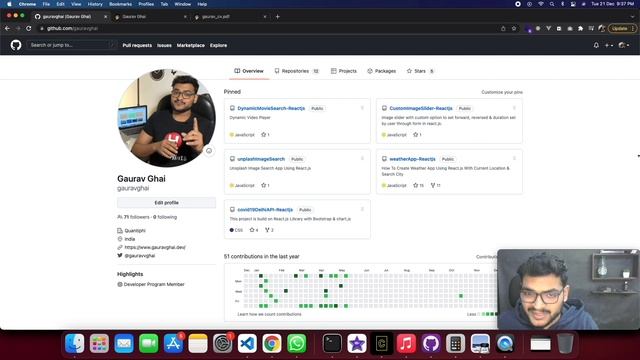Open the App Store from the dock
This screenshot has width=640, height=360.
pos(173,343)
